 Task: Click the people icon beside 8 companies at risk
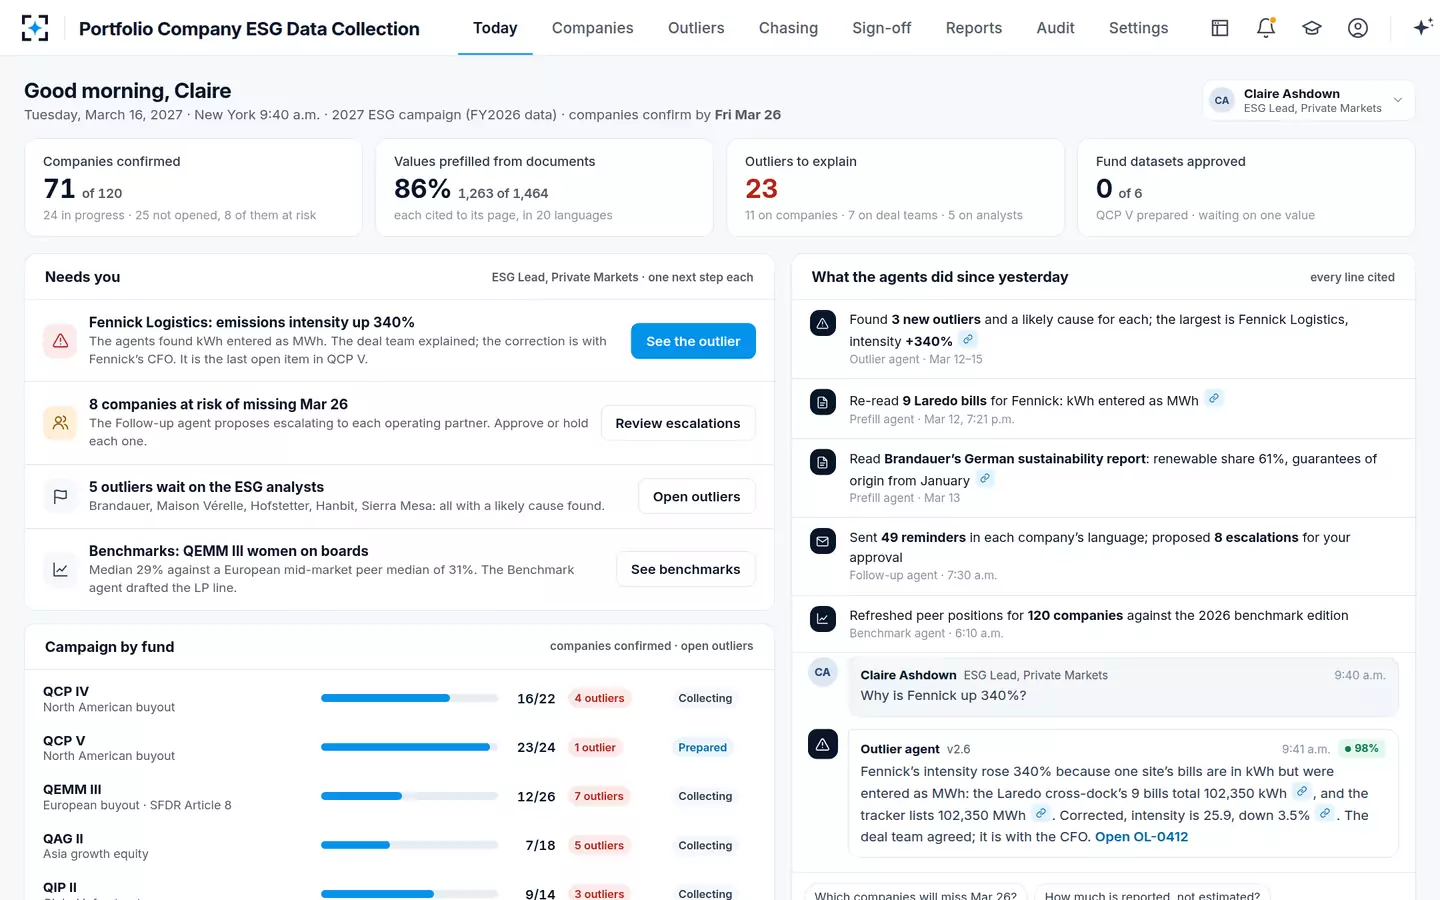click(60, 423)
